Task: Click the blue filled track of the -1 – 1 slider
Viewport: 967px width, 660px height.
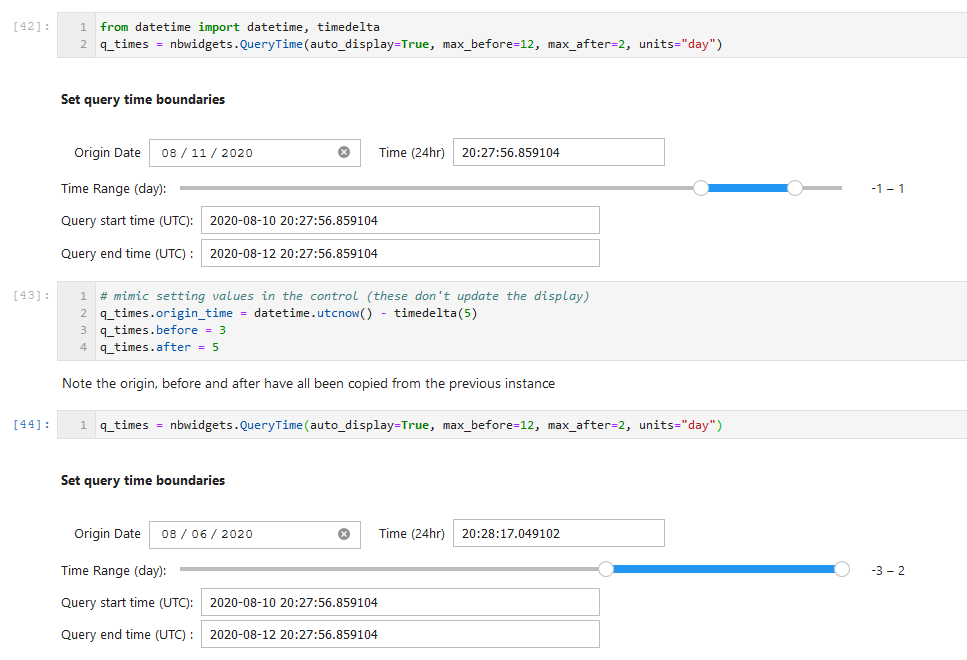Action: tap(748, 188)
